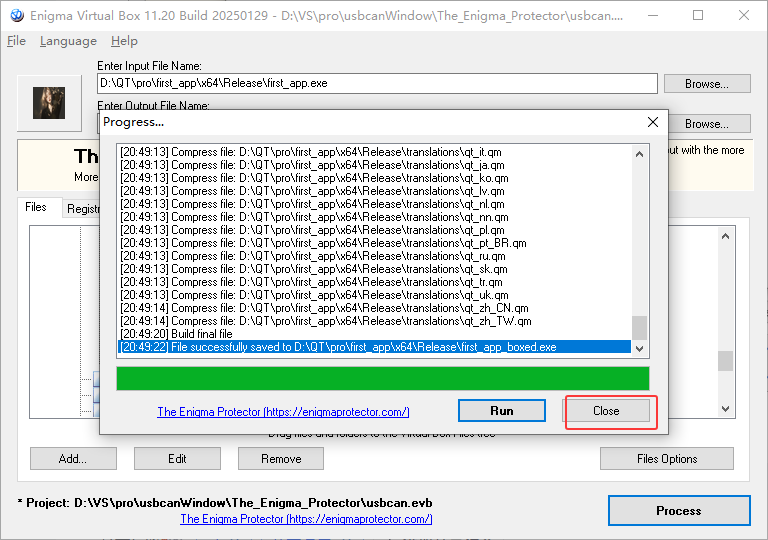
Task: Select the 'Build final file' log line
Action: pos(375,334)
